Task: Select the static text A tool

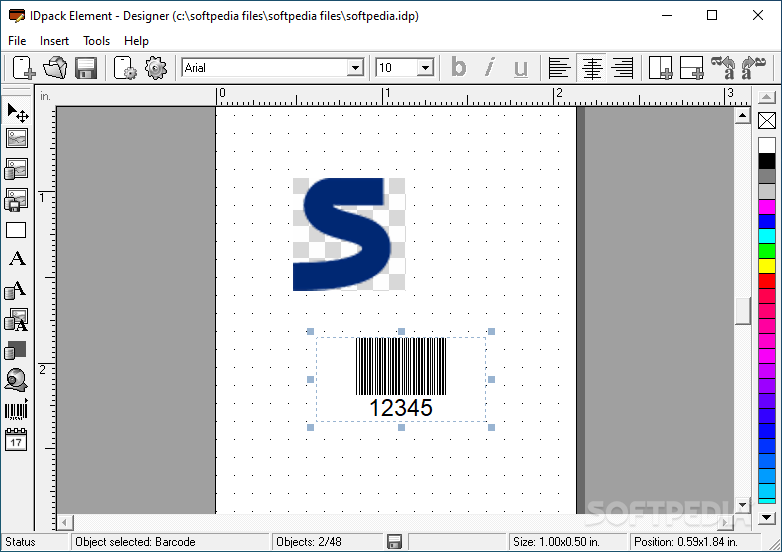Action: click(17, 259)
